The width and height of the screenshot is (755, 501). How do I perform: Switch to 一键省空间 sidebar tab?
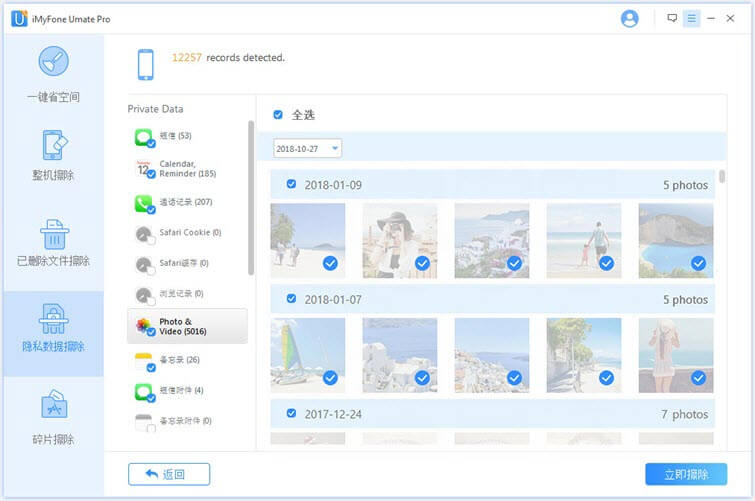click(x=53, y=75)
